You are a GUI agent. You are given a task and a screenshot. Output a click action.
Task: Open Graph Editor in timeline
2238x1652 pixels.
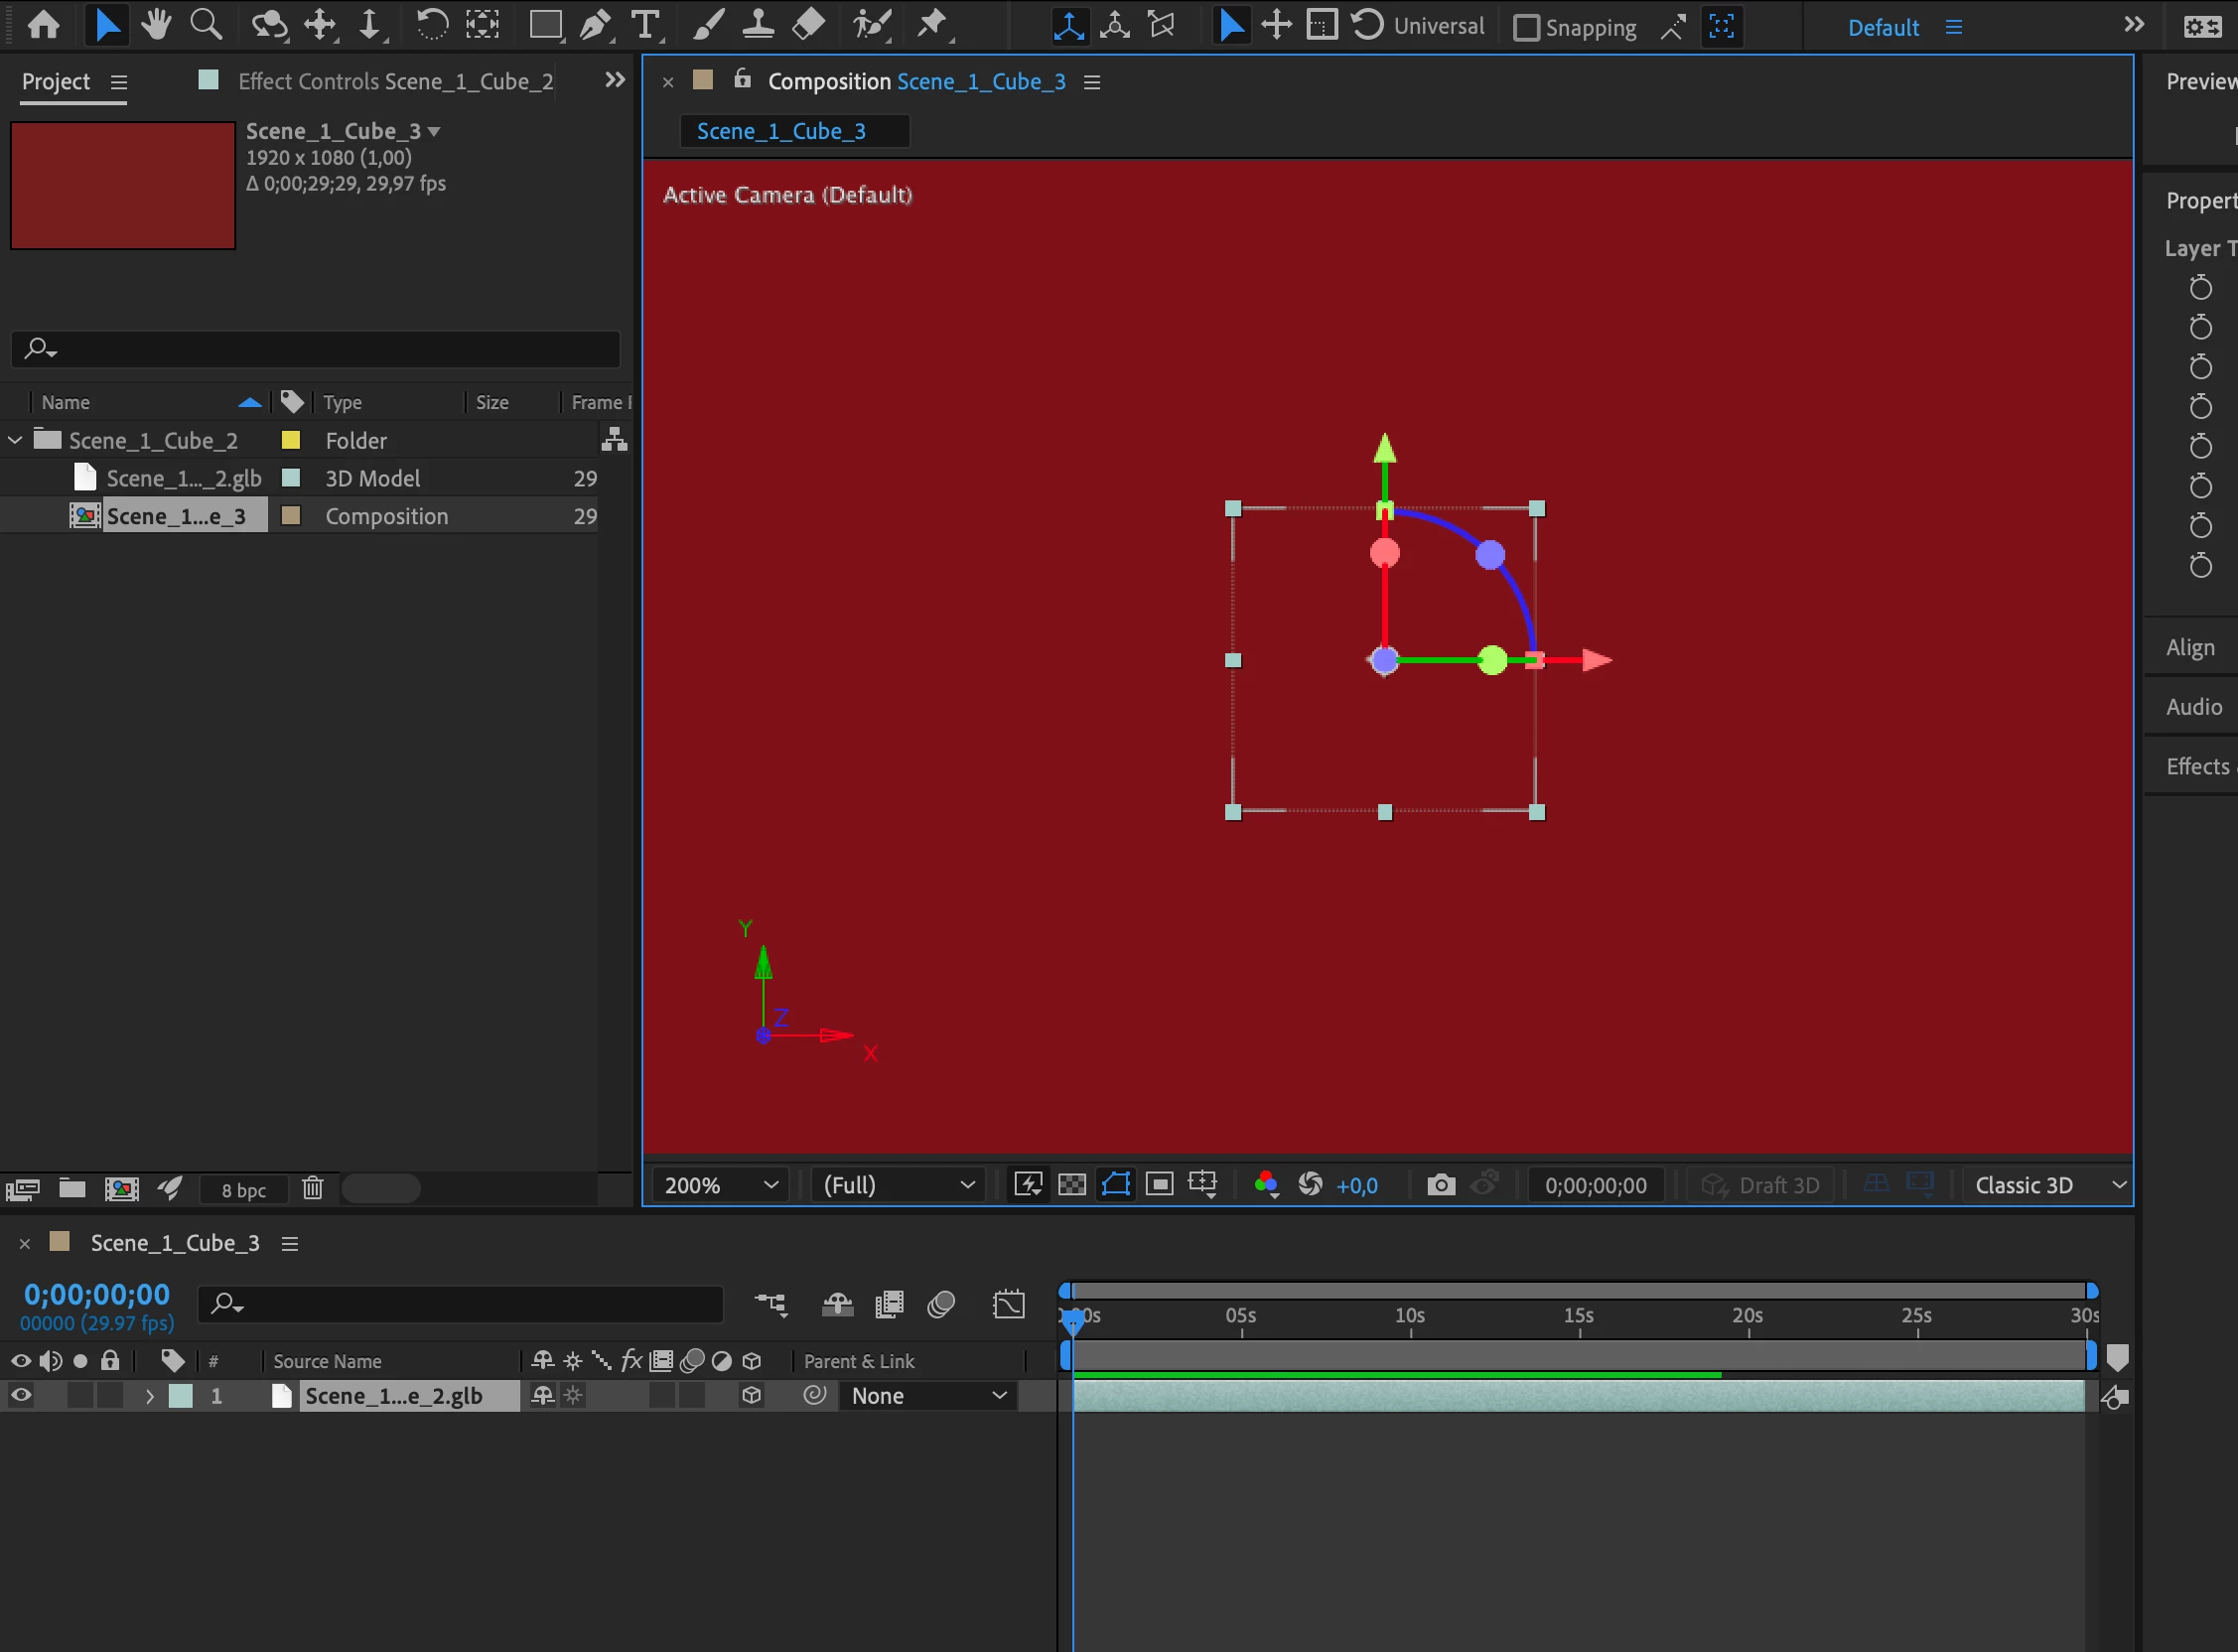1008,1304
